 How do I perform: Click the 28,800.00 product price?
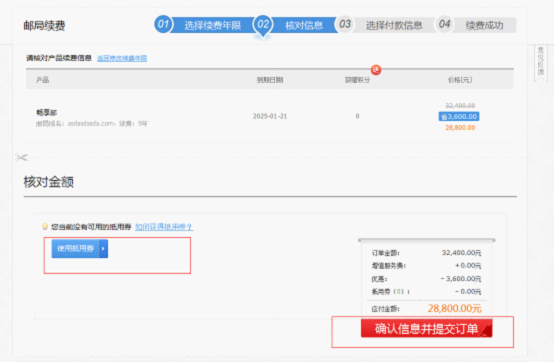pos(460,127)
